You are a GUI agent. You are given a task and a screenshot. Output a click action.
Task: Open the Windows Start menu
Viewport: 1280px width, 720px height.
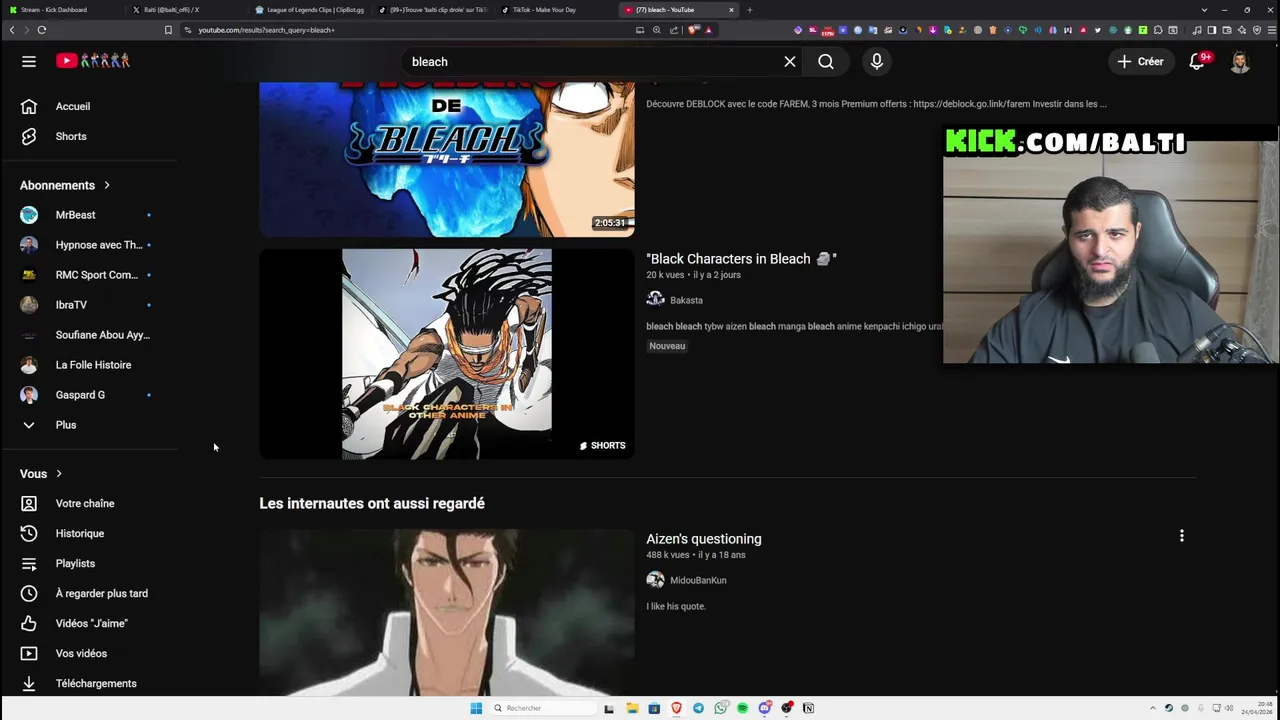(x=476, y=708)
